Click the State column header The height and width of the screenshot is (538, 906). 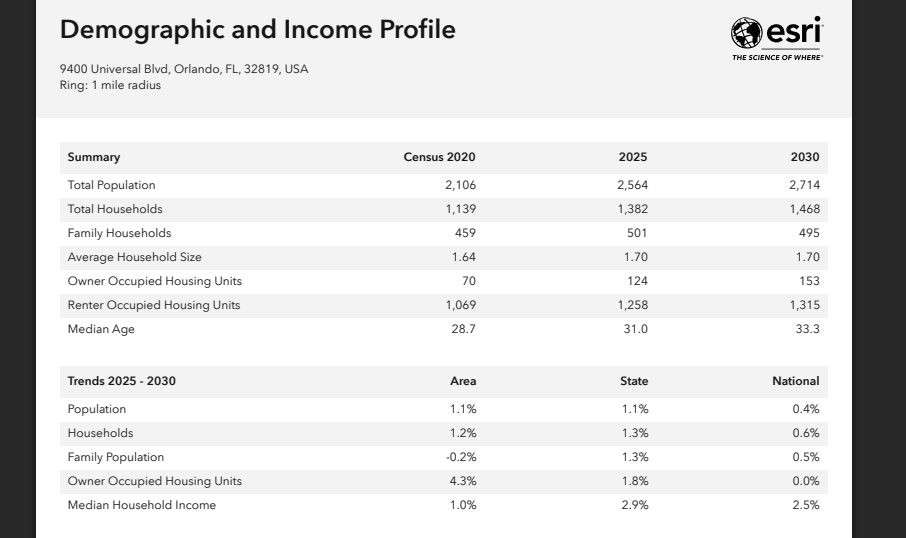point(634,381)
